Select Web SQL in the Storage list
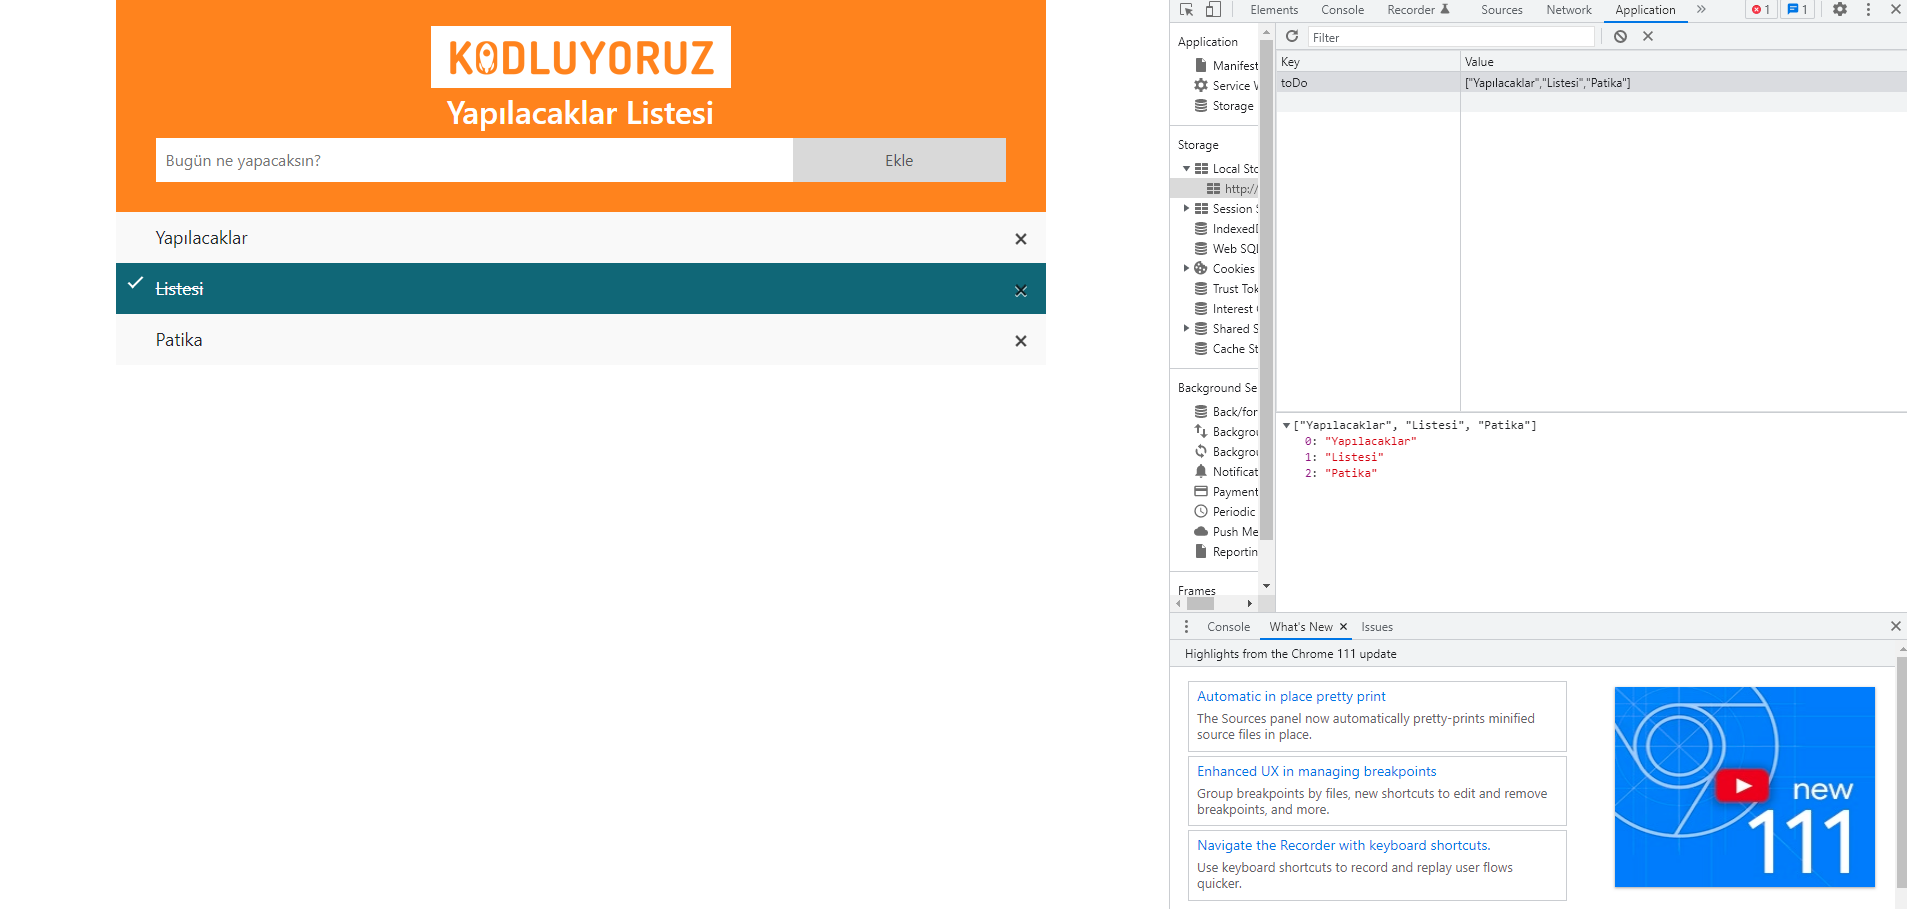 coord(1233,248)
